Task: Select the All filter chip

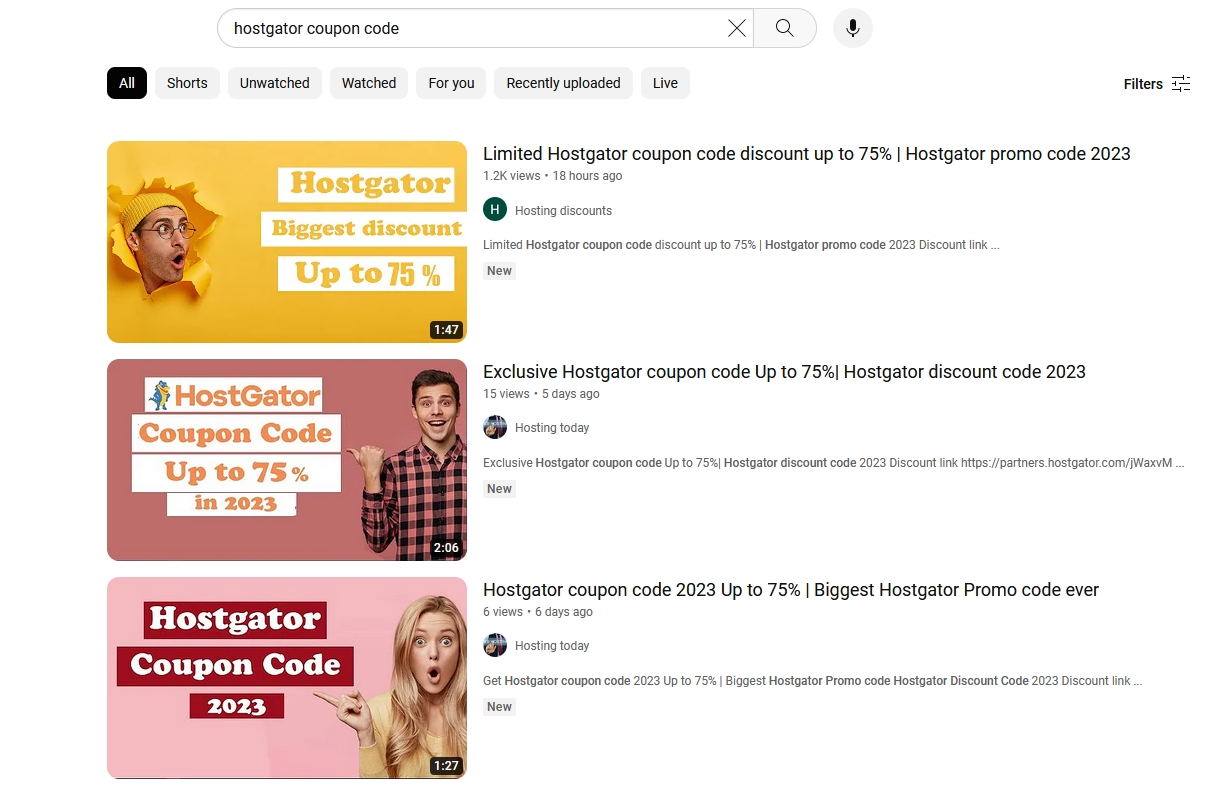Action: (x=127, y=83)
